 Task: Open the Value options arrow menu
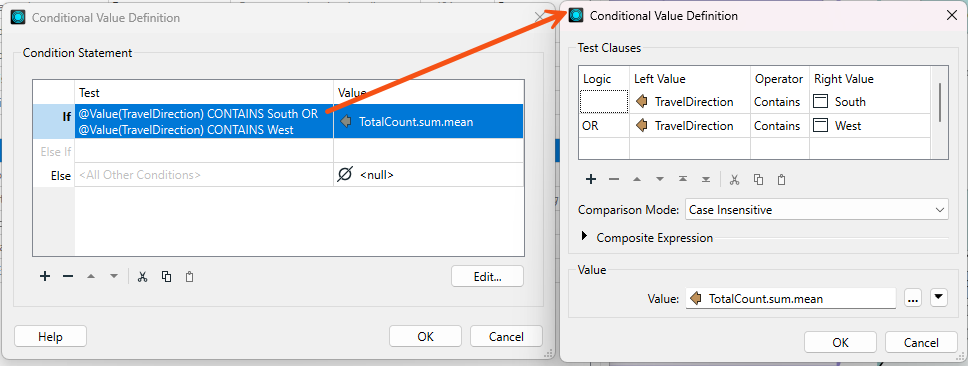[x=938, y=298]
